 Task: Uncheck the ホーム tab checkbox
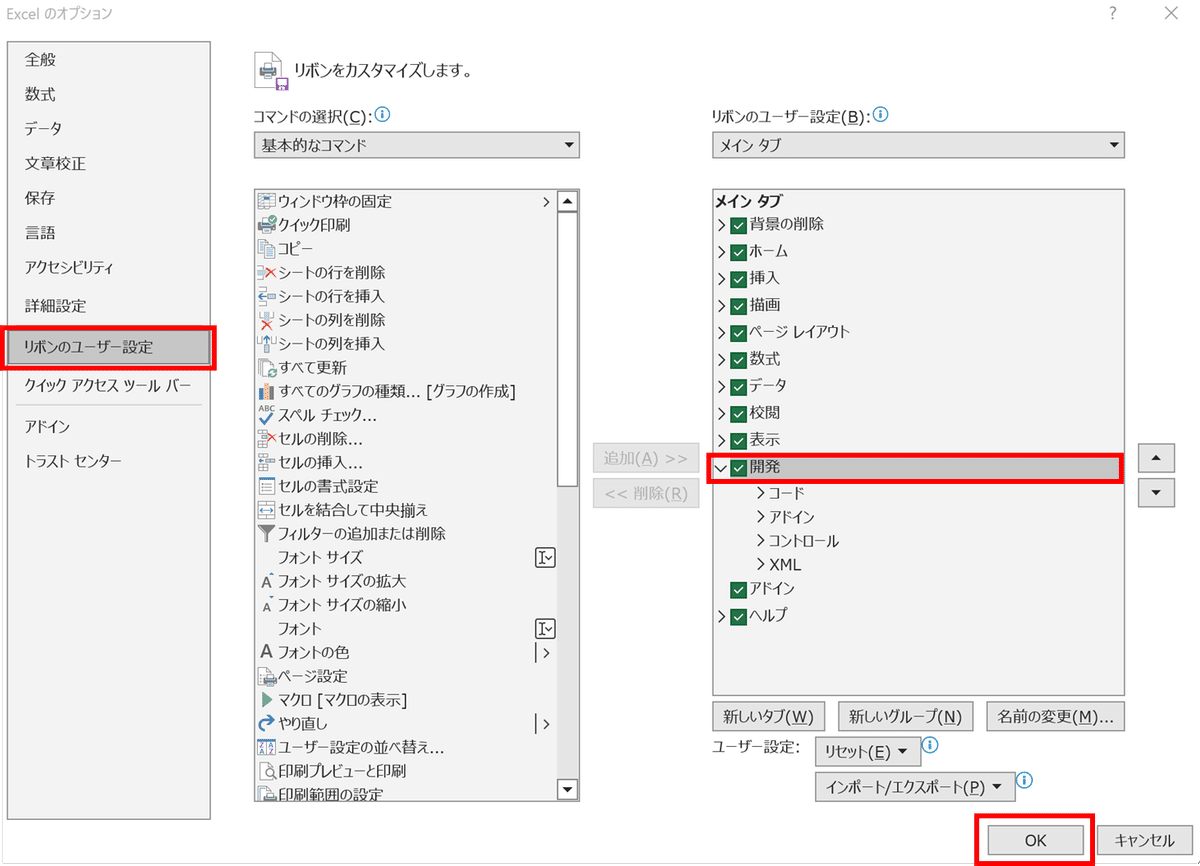point(739,252)
